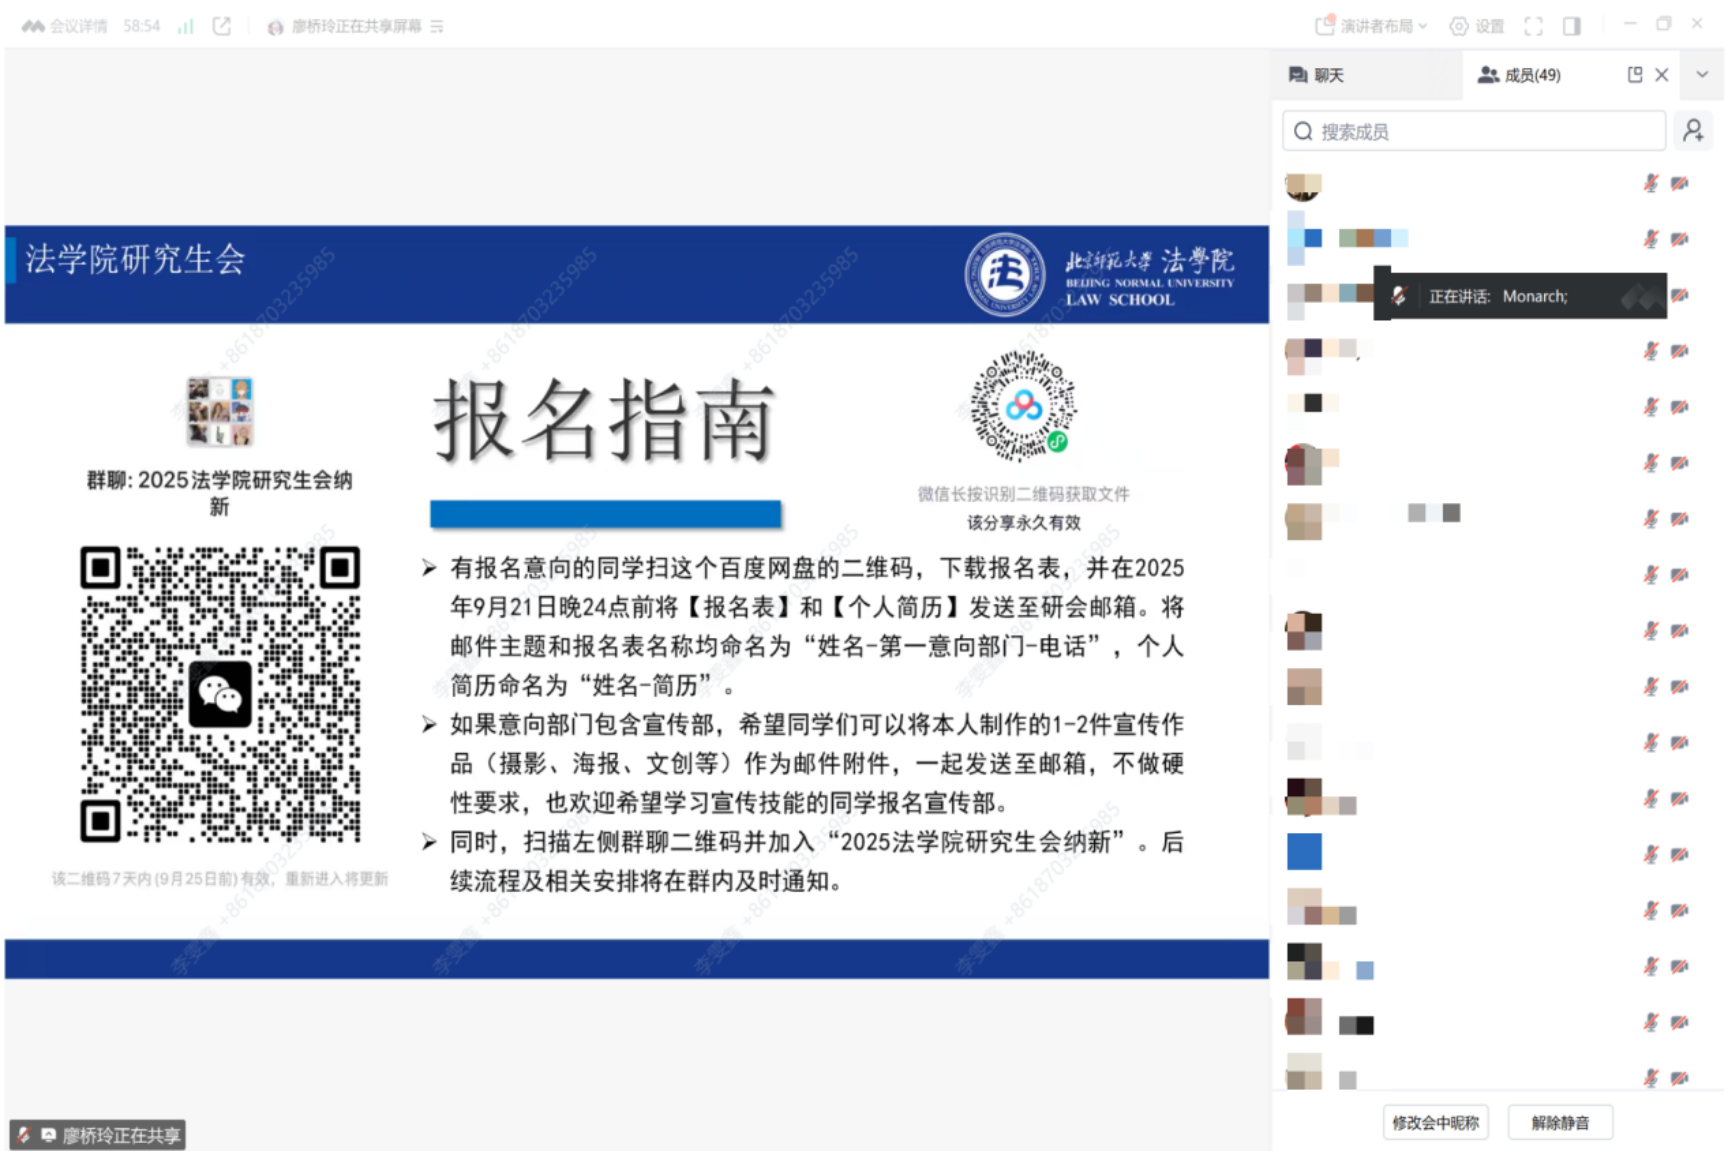Screen dimensions: 1728x1152
Task: Click the invite member icon beside search
Action: click(1693, 131)
